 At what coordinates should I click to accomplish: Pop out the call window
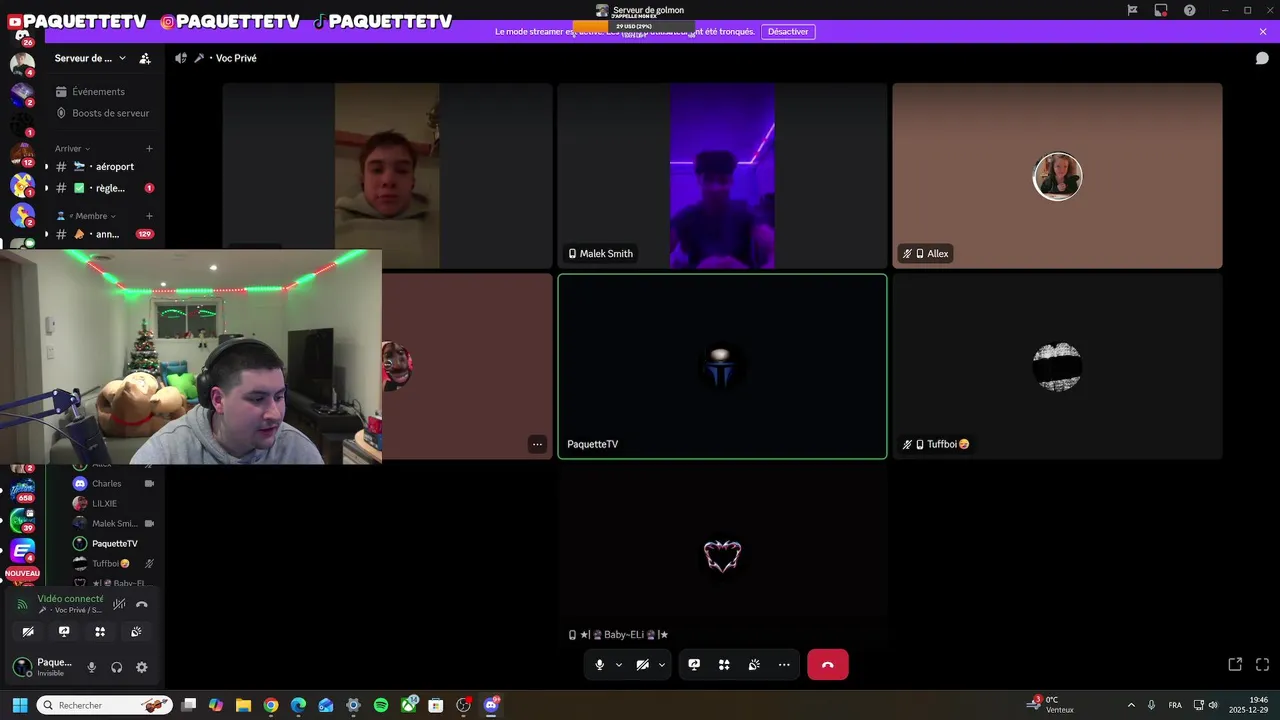tap(1235, 664)
